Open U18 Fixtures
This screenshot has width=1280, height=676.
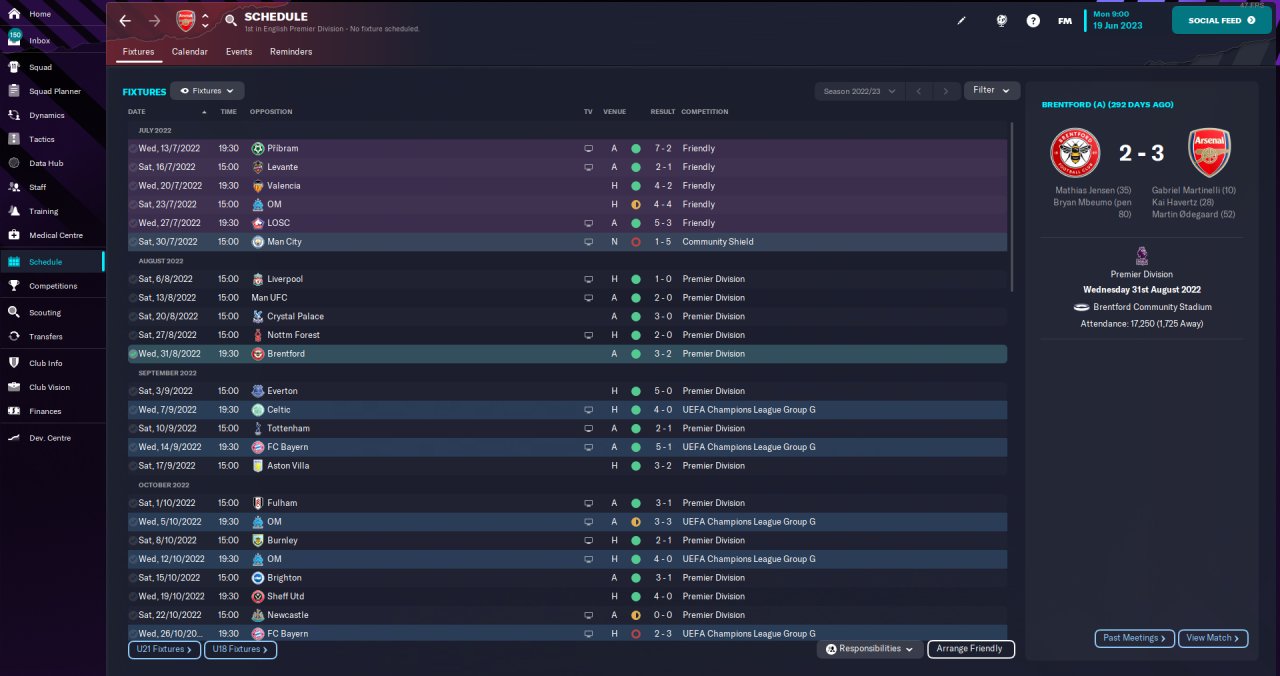[240, 650]
